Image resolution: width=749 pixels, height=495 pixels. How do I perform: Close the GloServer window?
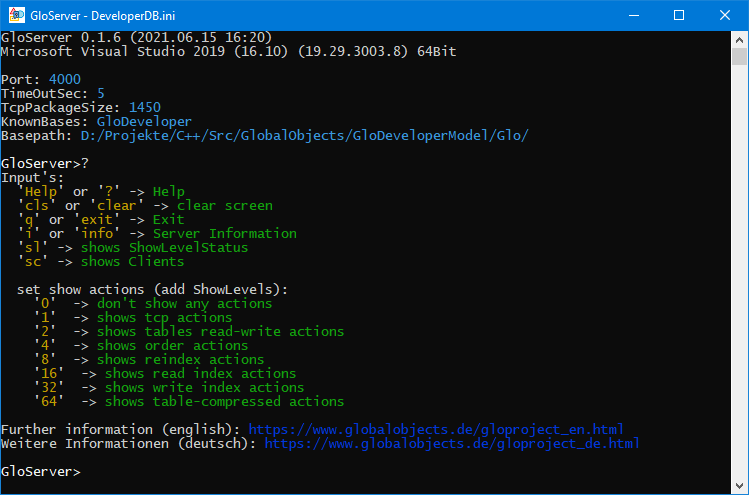click(725, 15)
